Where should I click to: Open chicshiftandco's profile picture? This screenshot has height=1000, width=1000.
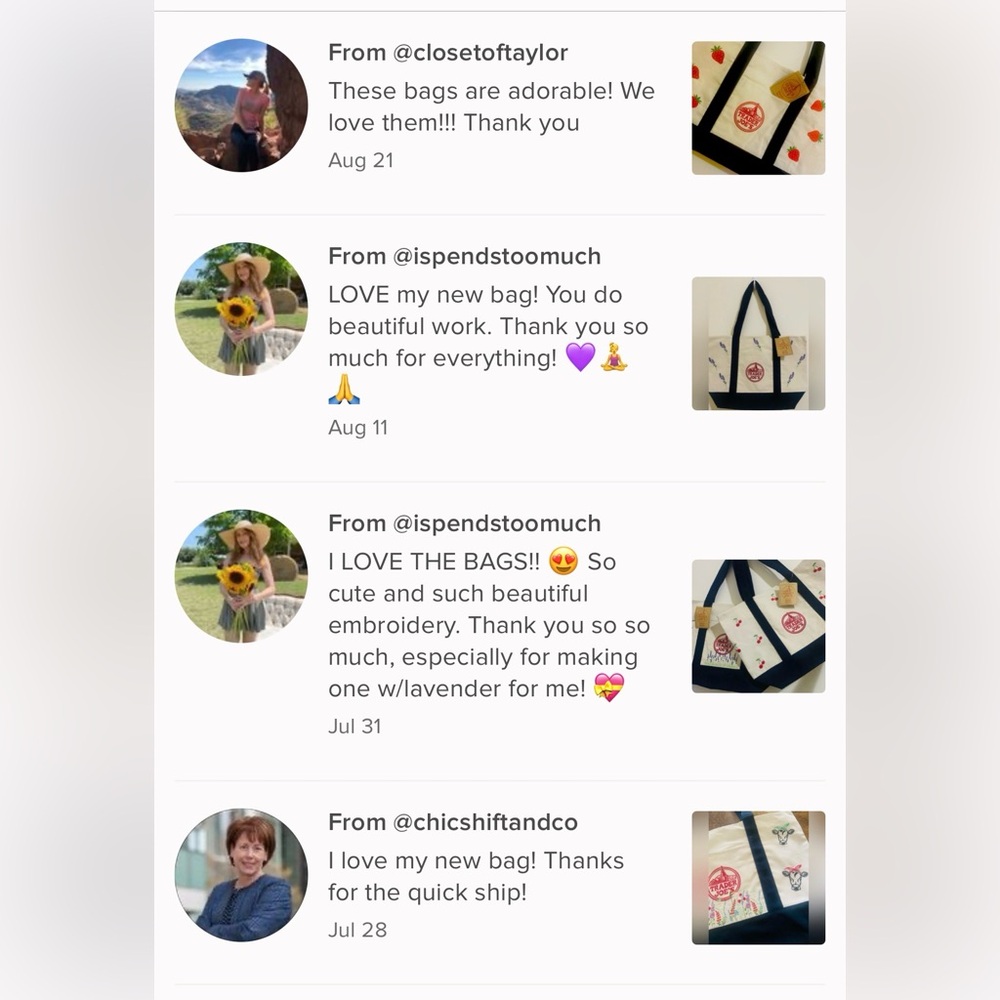coord(241,875)
